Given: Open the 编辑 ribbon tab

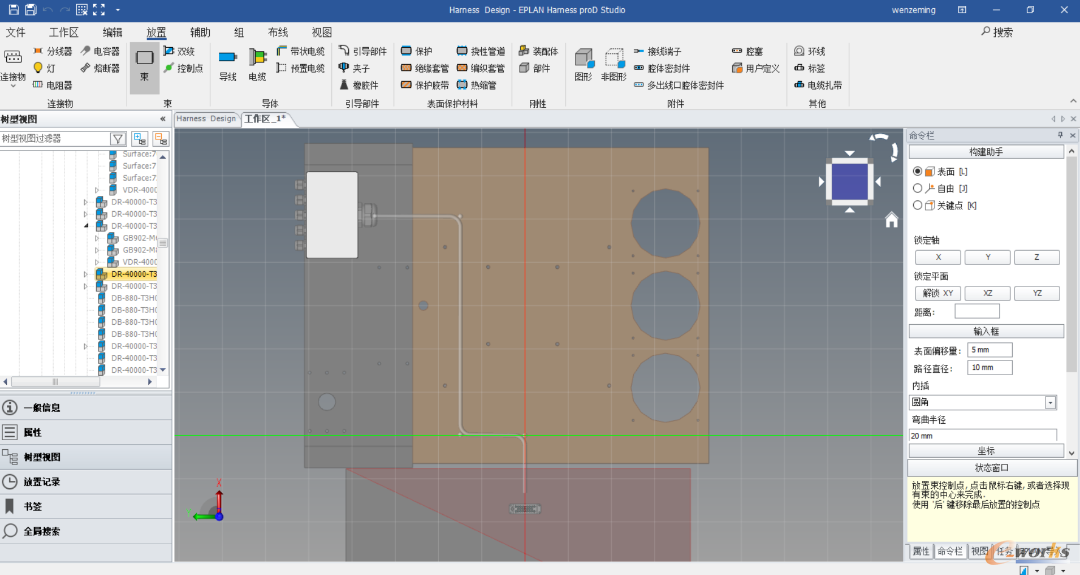Looking at the screenshot, I should point(112,32).
